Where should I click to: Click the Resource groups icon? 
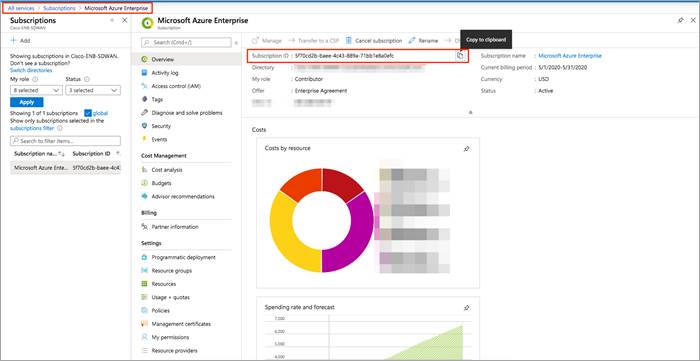(x=144, y=271)
